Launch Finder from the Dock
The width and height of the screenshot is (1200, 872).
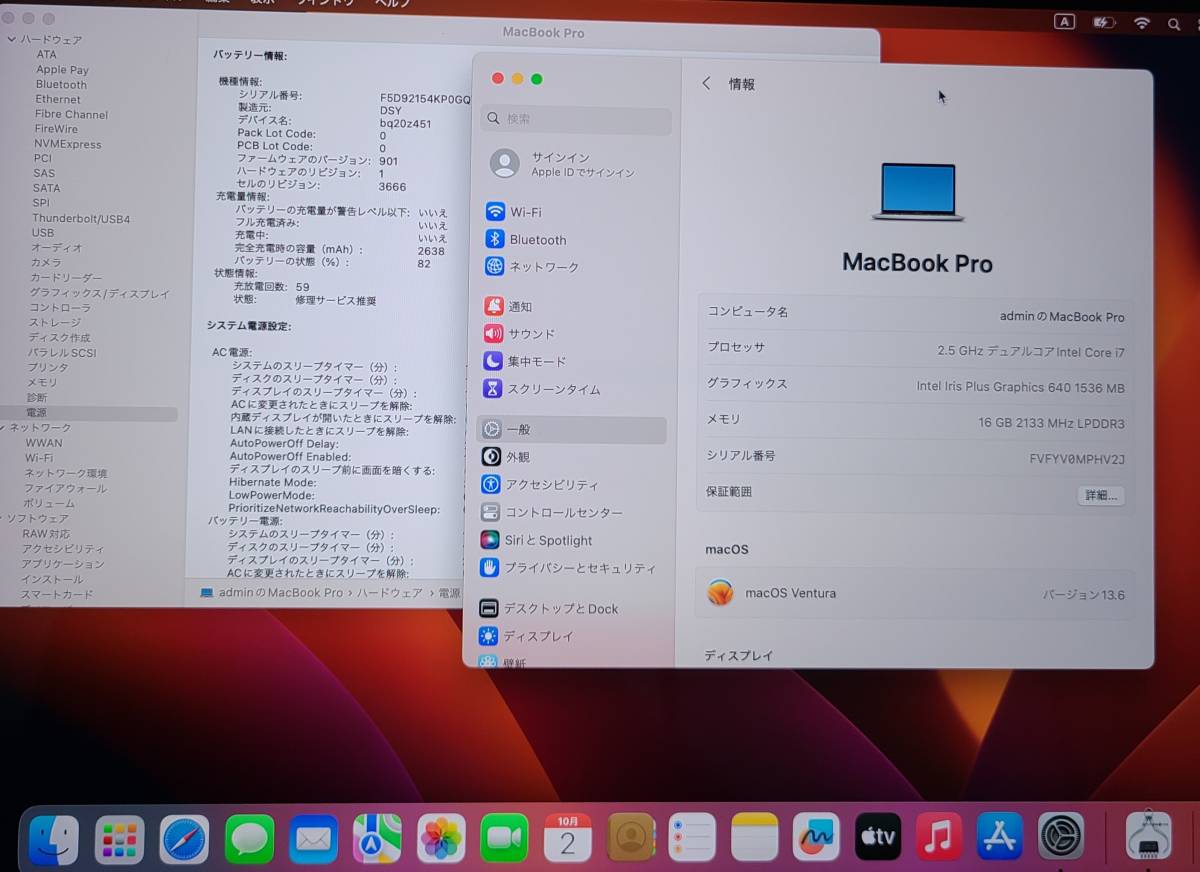click(x=54, y=839)
